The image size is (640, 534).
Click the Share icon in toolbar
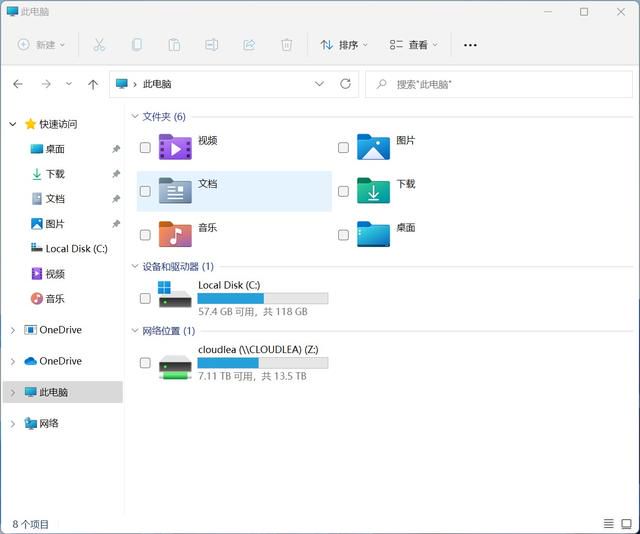(x=249, y=44)
